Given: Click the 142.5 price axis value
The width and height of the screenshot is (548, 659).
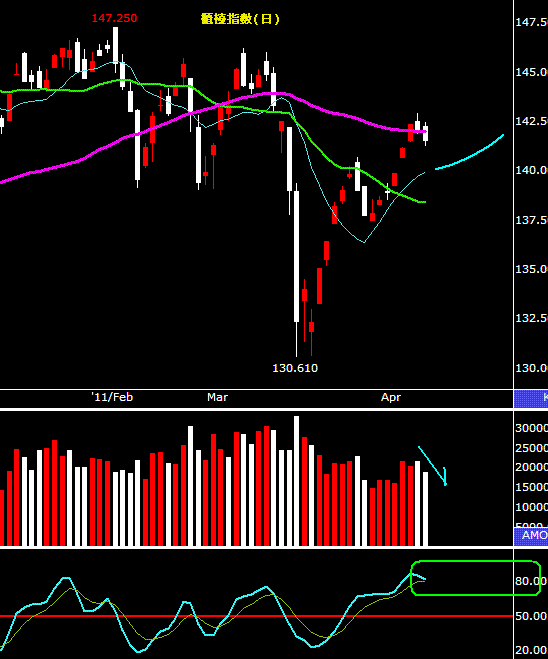Looking at the screenshot, I should (532, 121).
